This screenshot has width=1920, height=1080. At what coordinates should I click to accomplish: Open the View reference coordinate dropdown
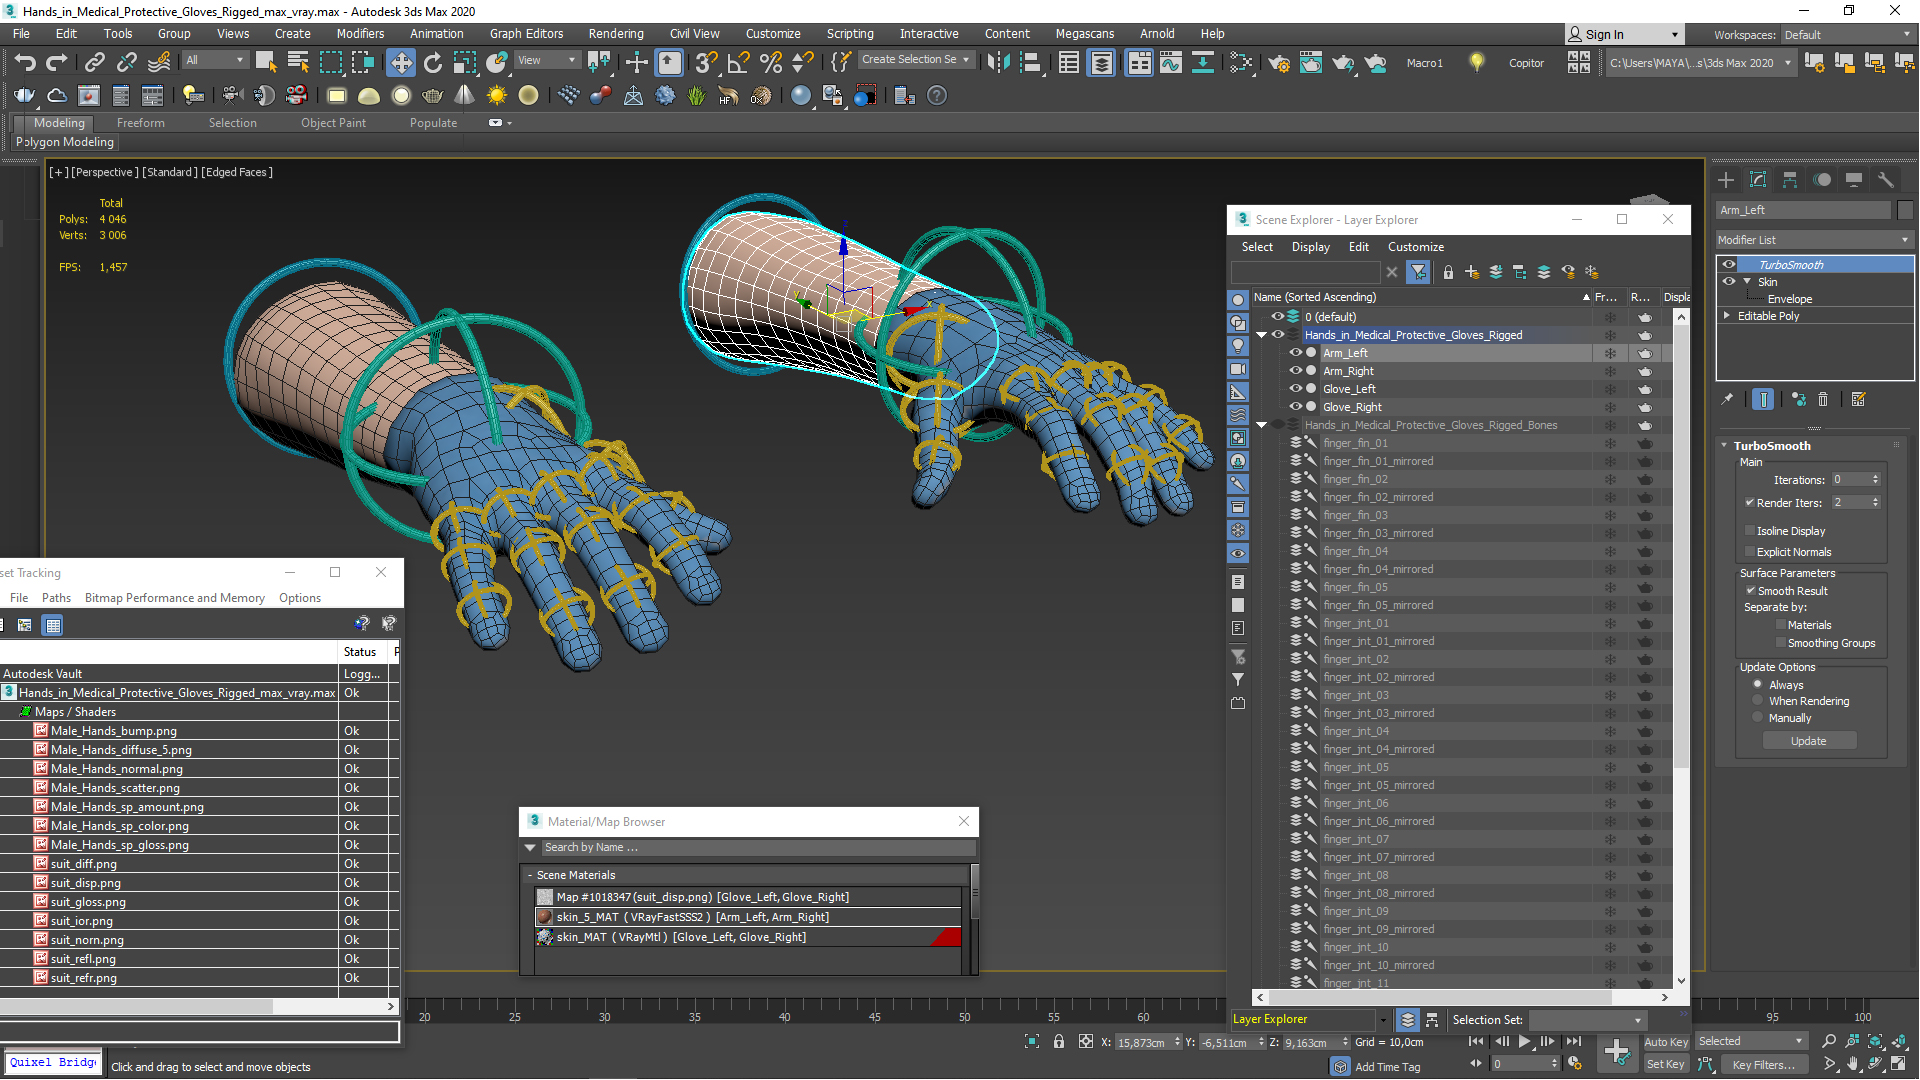coord(546,60)
